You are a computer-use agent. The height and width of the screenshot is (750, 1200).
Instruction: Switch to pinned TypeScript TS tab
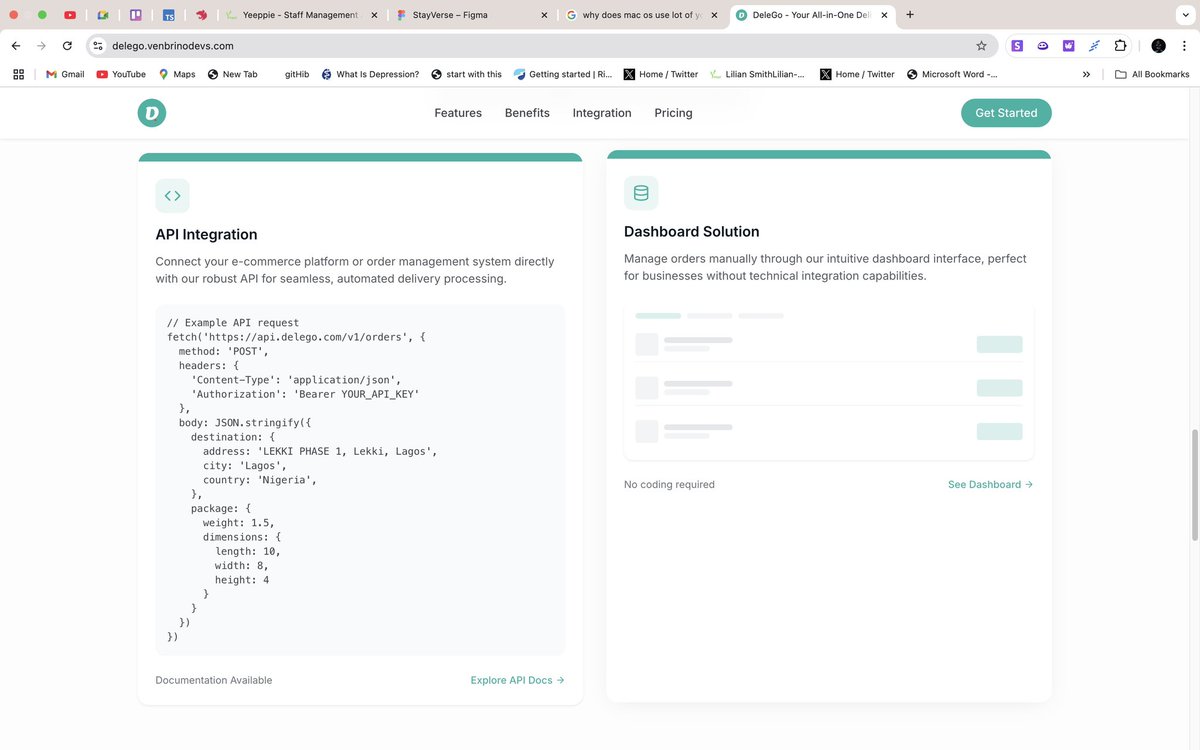tap(169, 15)
